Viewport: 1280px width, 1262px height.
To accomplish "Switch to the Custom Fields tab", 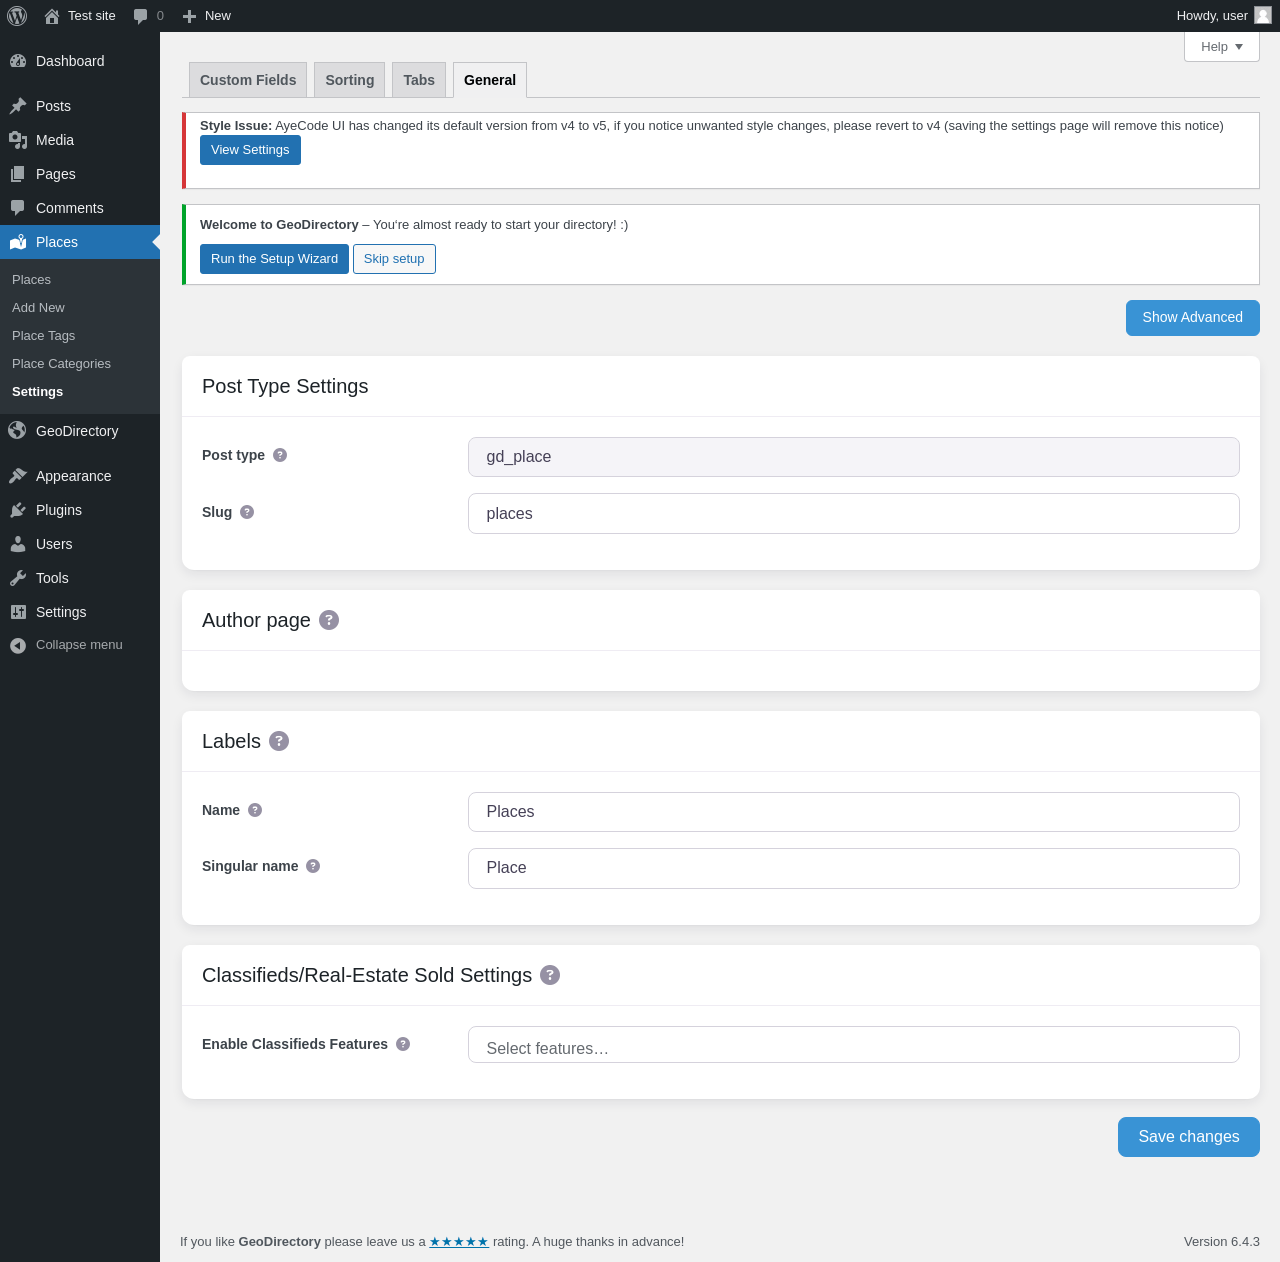I will click(x=248, y=80).
